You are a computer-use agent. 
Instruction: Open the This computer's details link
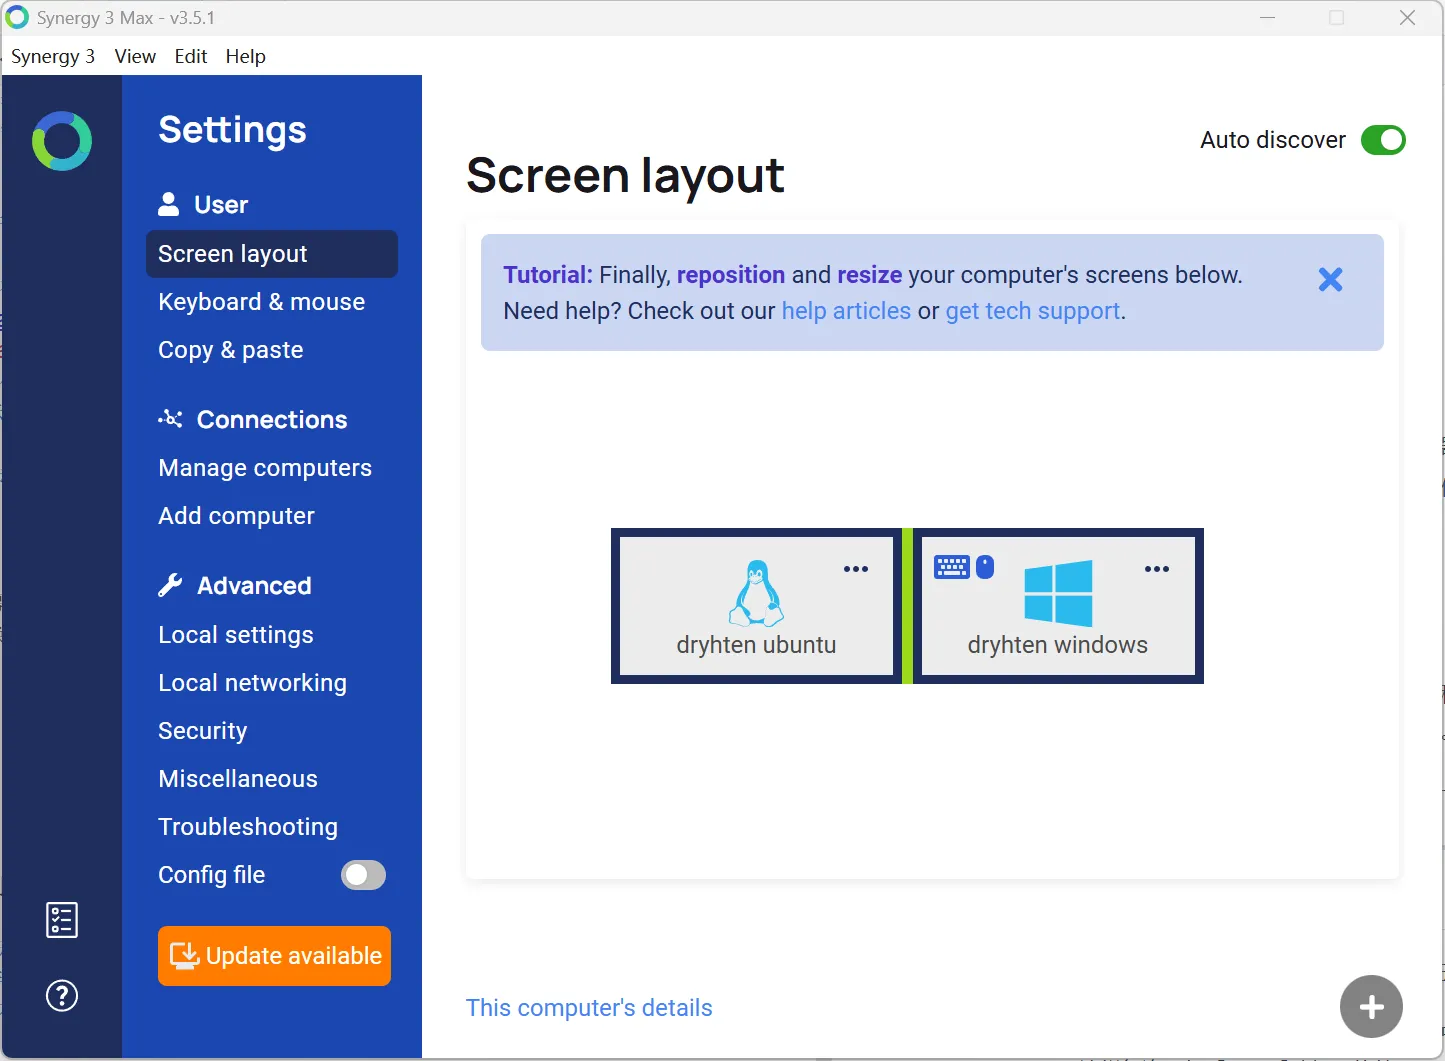coord(589,1008)
